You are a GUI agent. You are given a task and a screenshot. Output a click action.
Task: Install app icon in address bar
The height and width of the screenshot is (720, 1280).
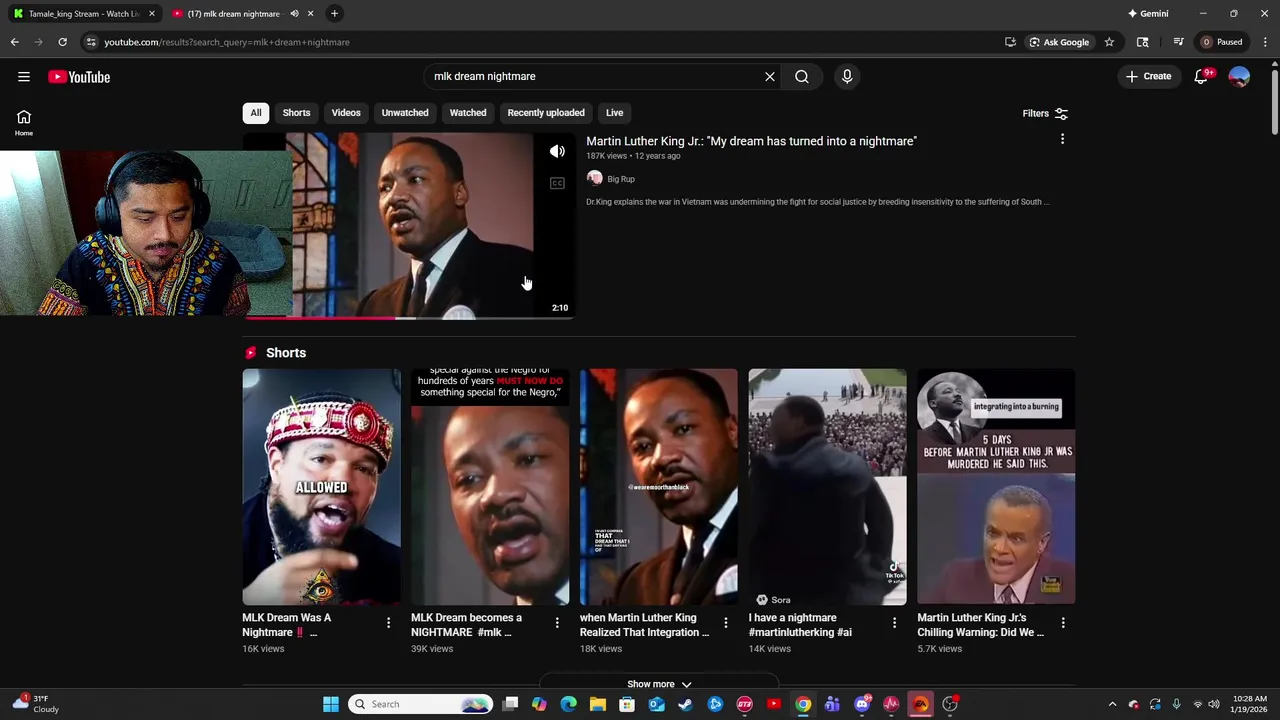[x=1010, y=42]
